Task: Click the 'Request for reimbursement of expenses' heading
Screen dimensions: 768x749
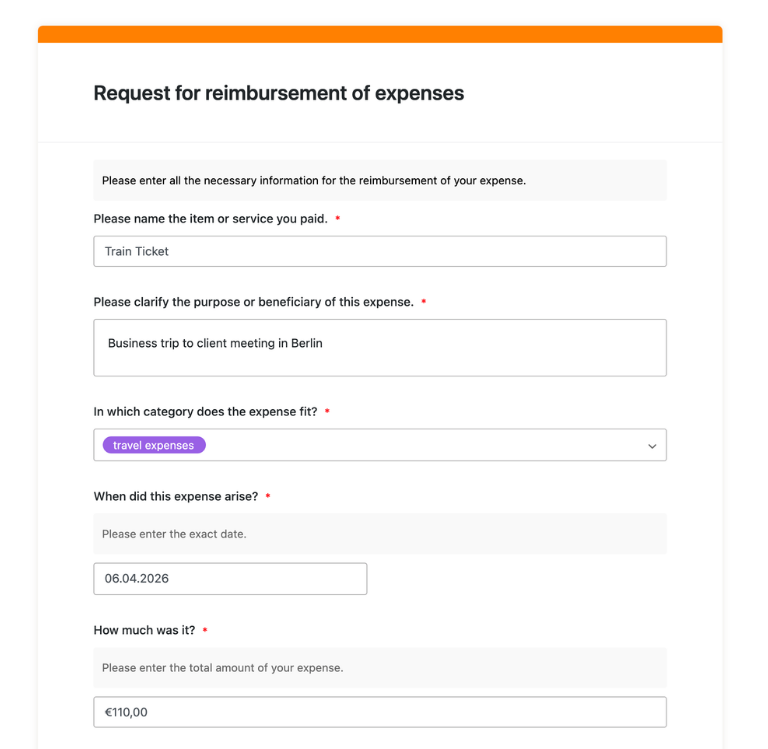Action: [x=279, y=93]
